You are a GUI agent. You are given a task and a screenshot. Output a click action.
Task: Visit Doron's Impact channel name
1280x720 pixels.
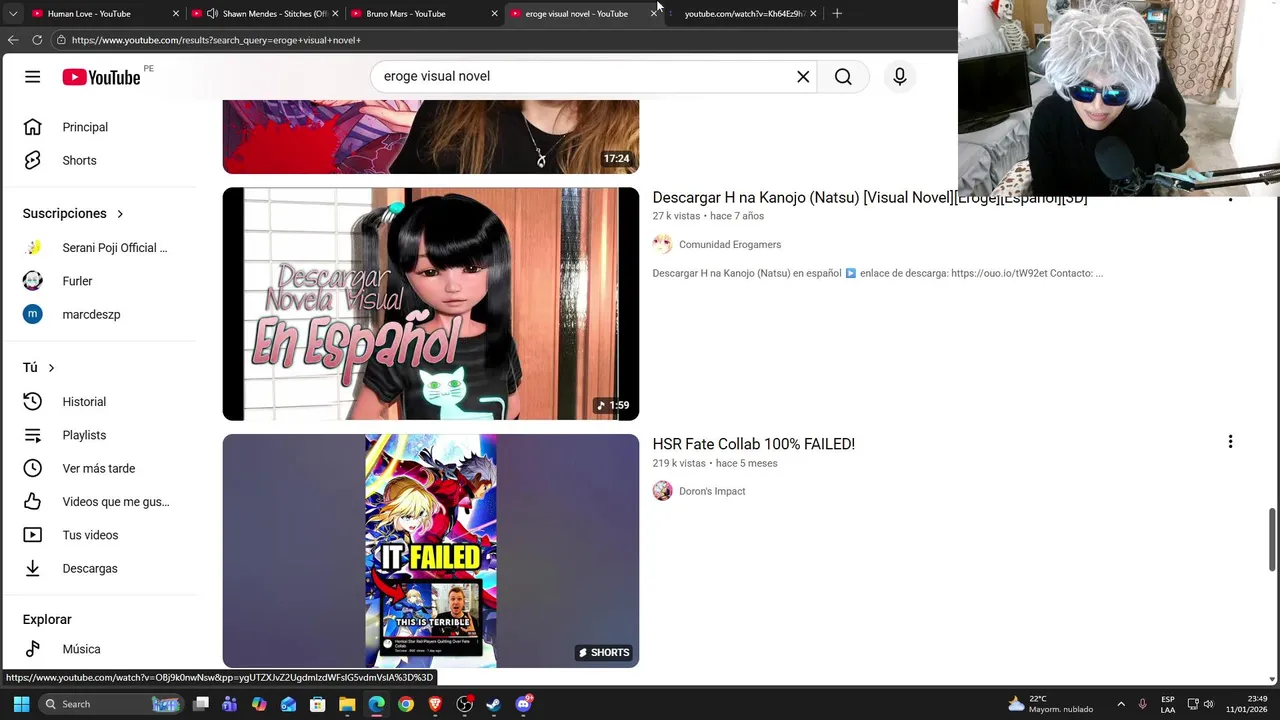click(x=712, y=491)
